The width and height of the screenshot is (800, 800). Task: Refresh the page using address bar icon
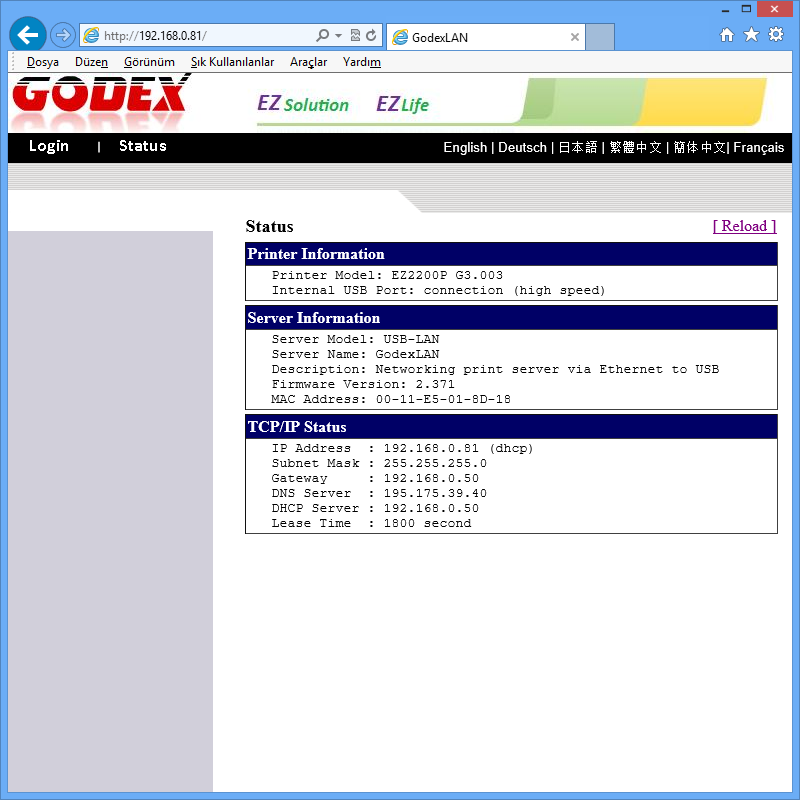(372, 36)
